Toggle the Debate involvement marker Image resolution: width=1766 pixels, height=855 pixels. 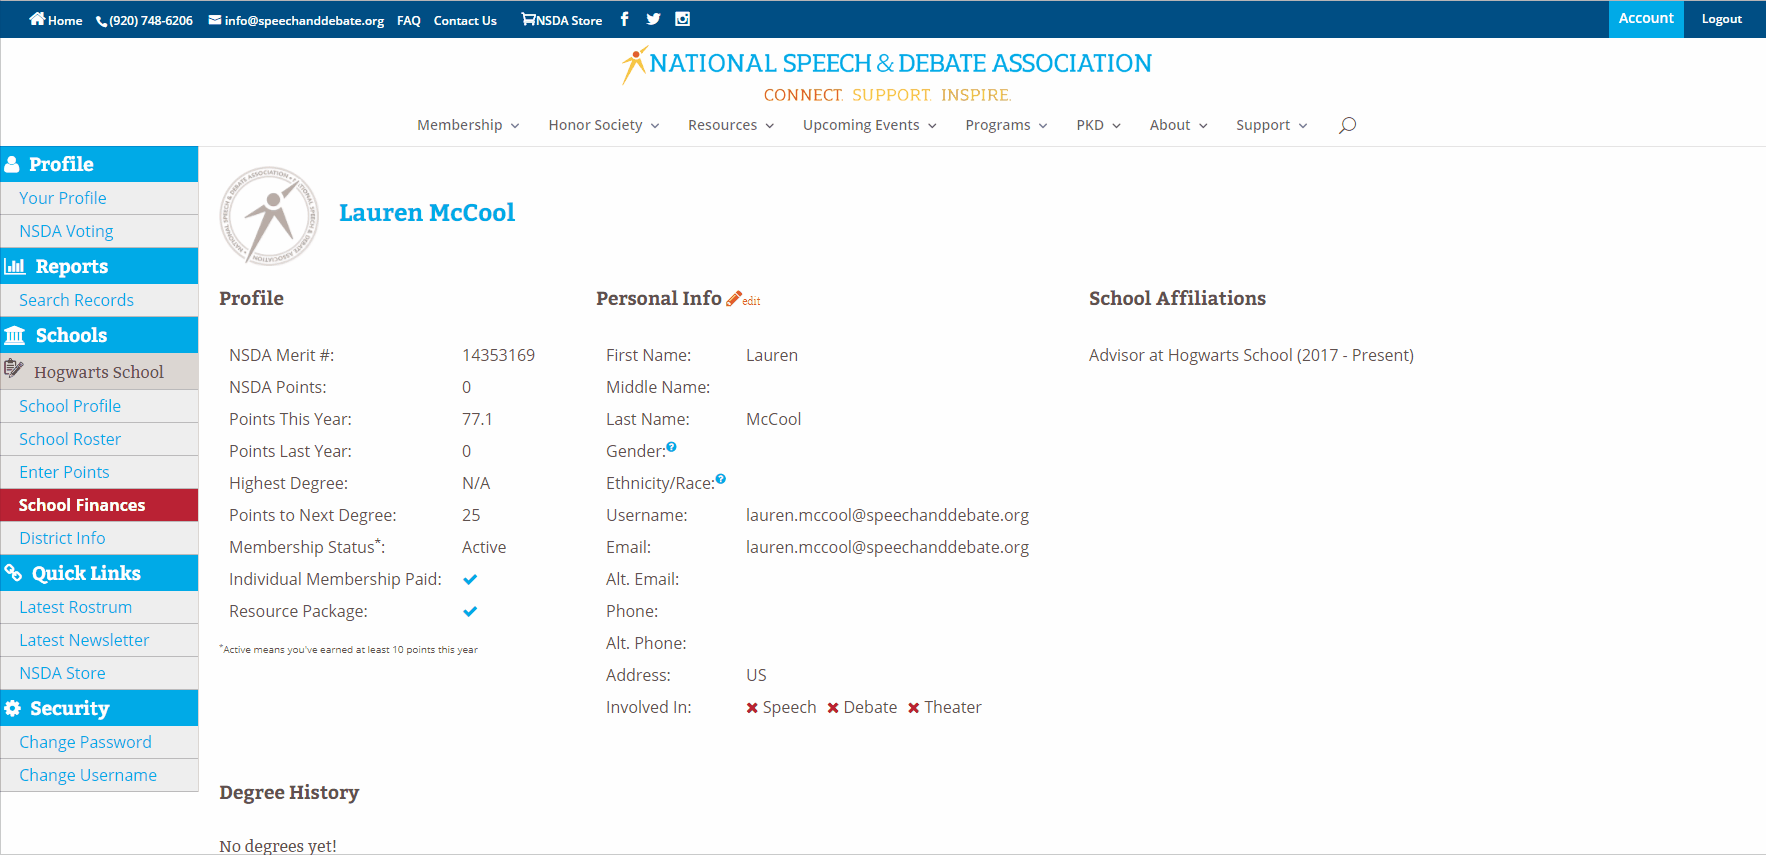pos(833,708)
